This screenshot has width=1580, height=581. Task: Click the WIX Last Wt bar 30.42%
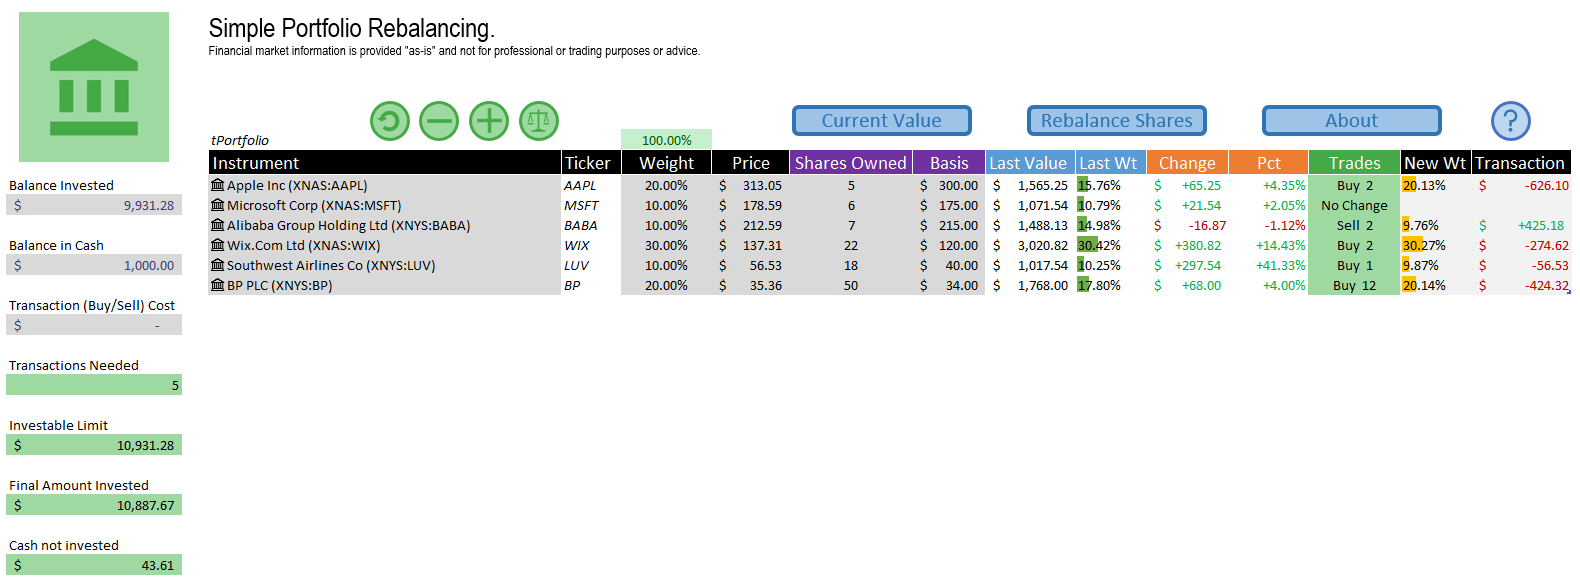1109,245
